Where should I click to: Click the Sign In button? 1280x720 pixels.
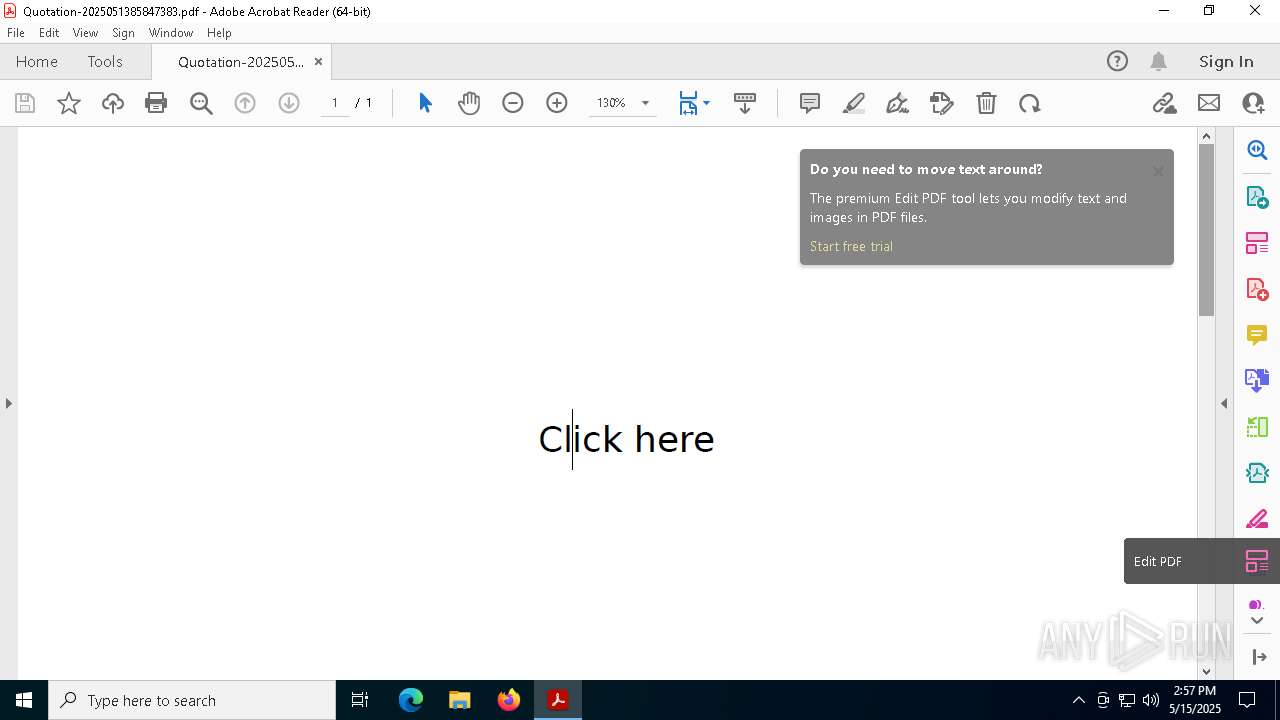tap(1226, 62)
